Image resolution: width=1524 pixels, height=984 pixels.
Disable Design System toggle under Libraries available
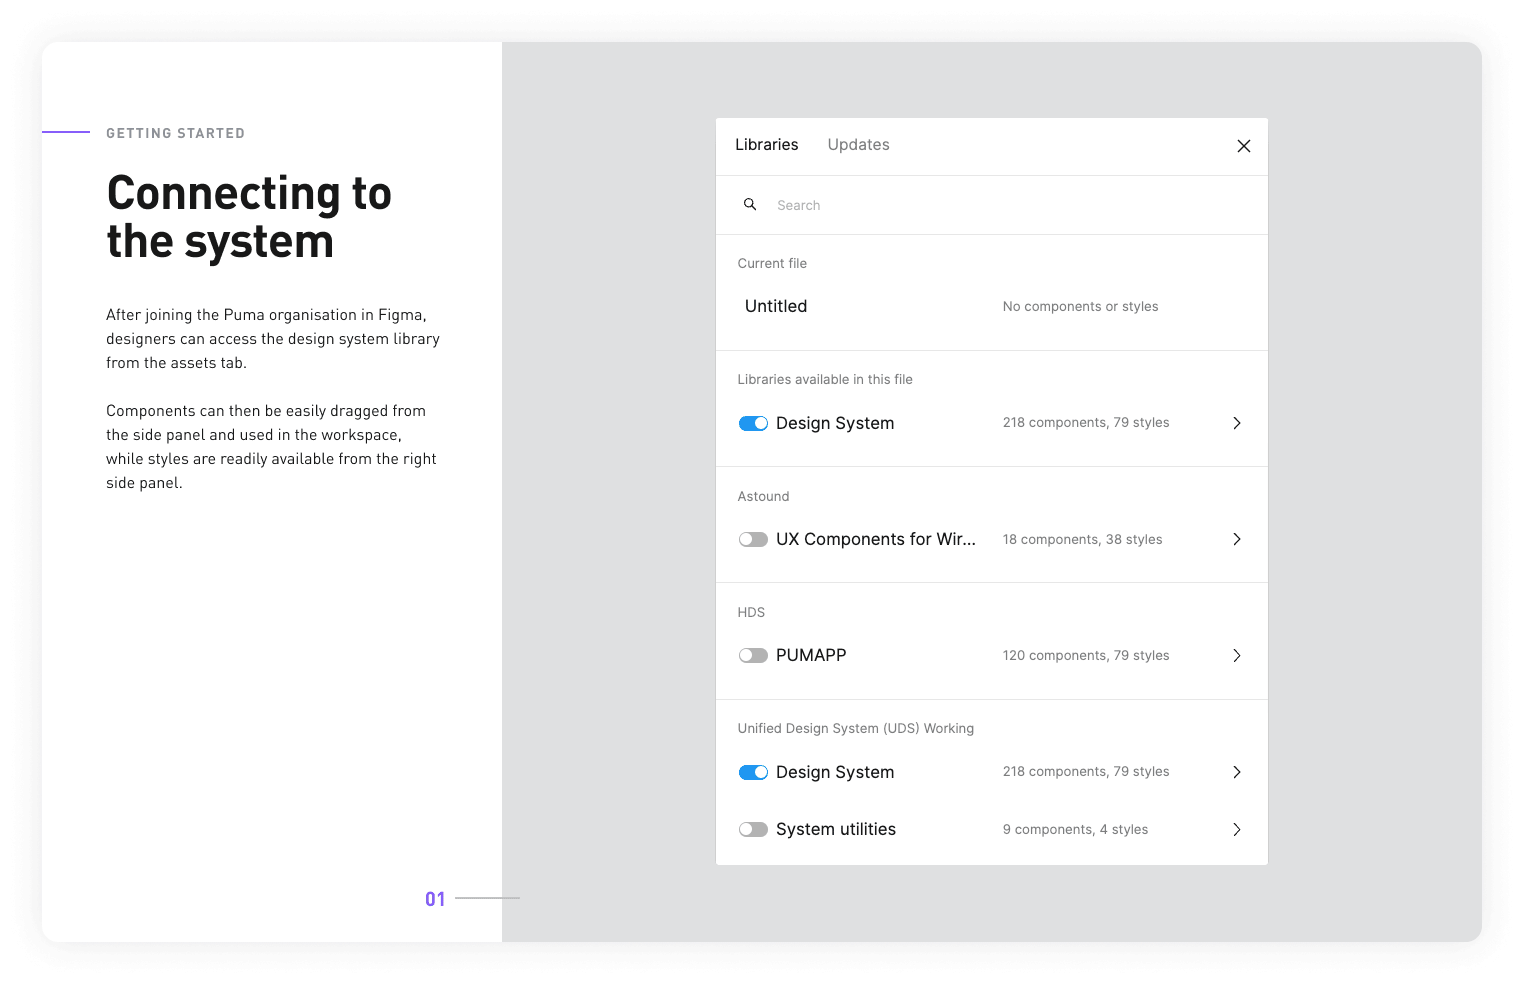click(753, 423)
